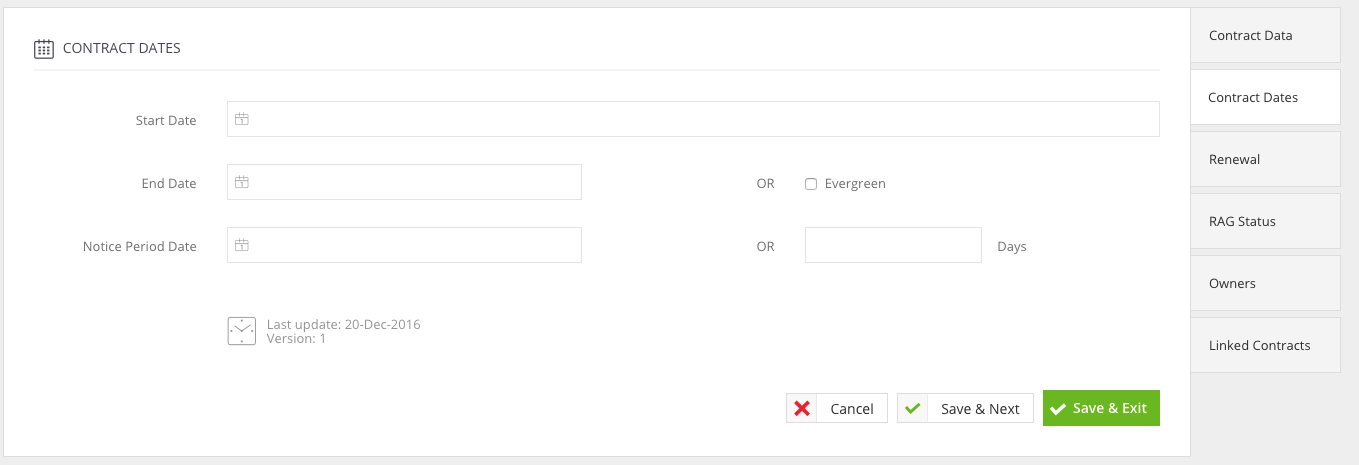Click the clock icon beside Last update

coord(242,331)
